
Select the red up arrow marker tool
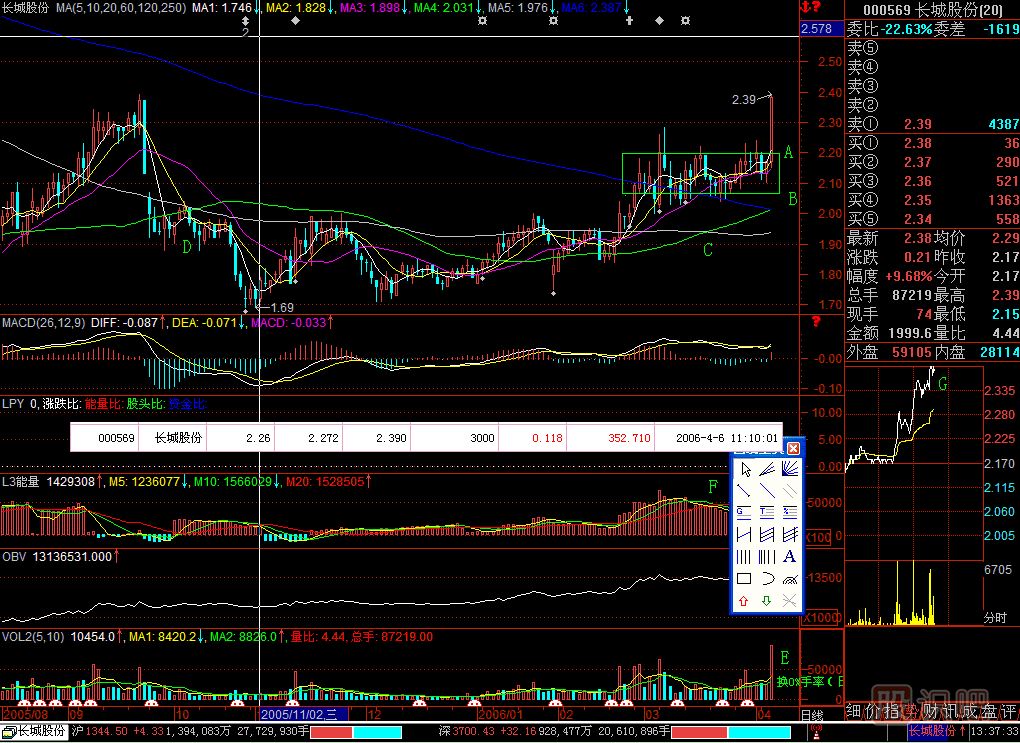click(x=744, y=600)
